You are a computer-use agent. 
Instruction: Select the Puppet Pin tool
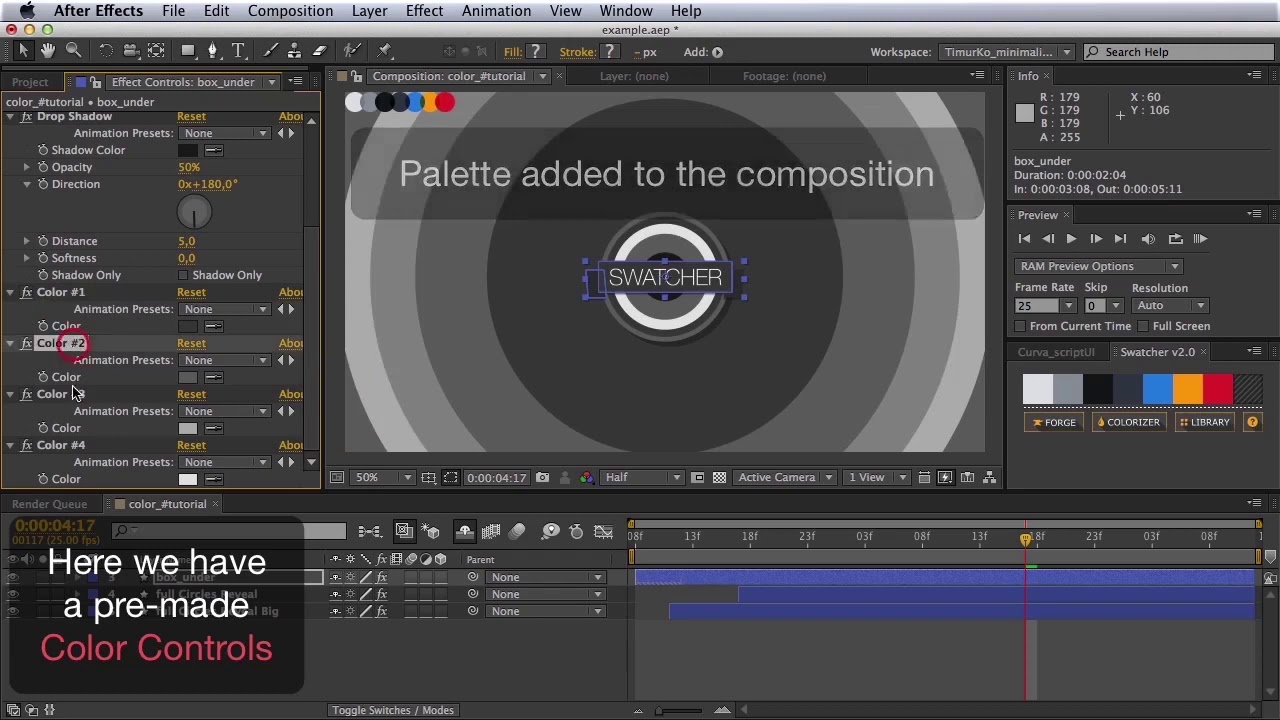385,51
